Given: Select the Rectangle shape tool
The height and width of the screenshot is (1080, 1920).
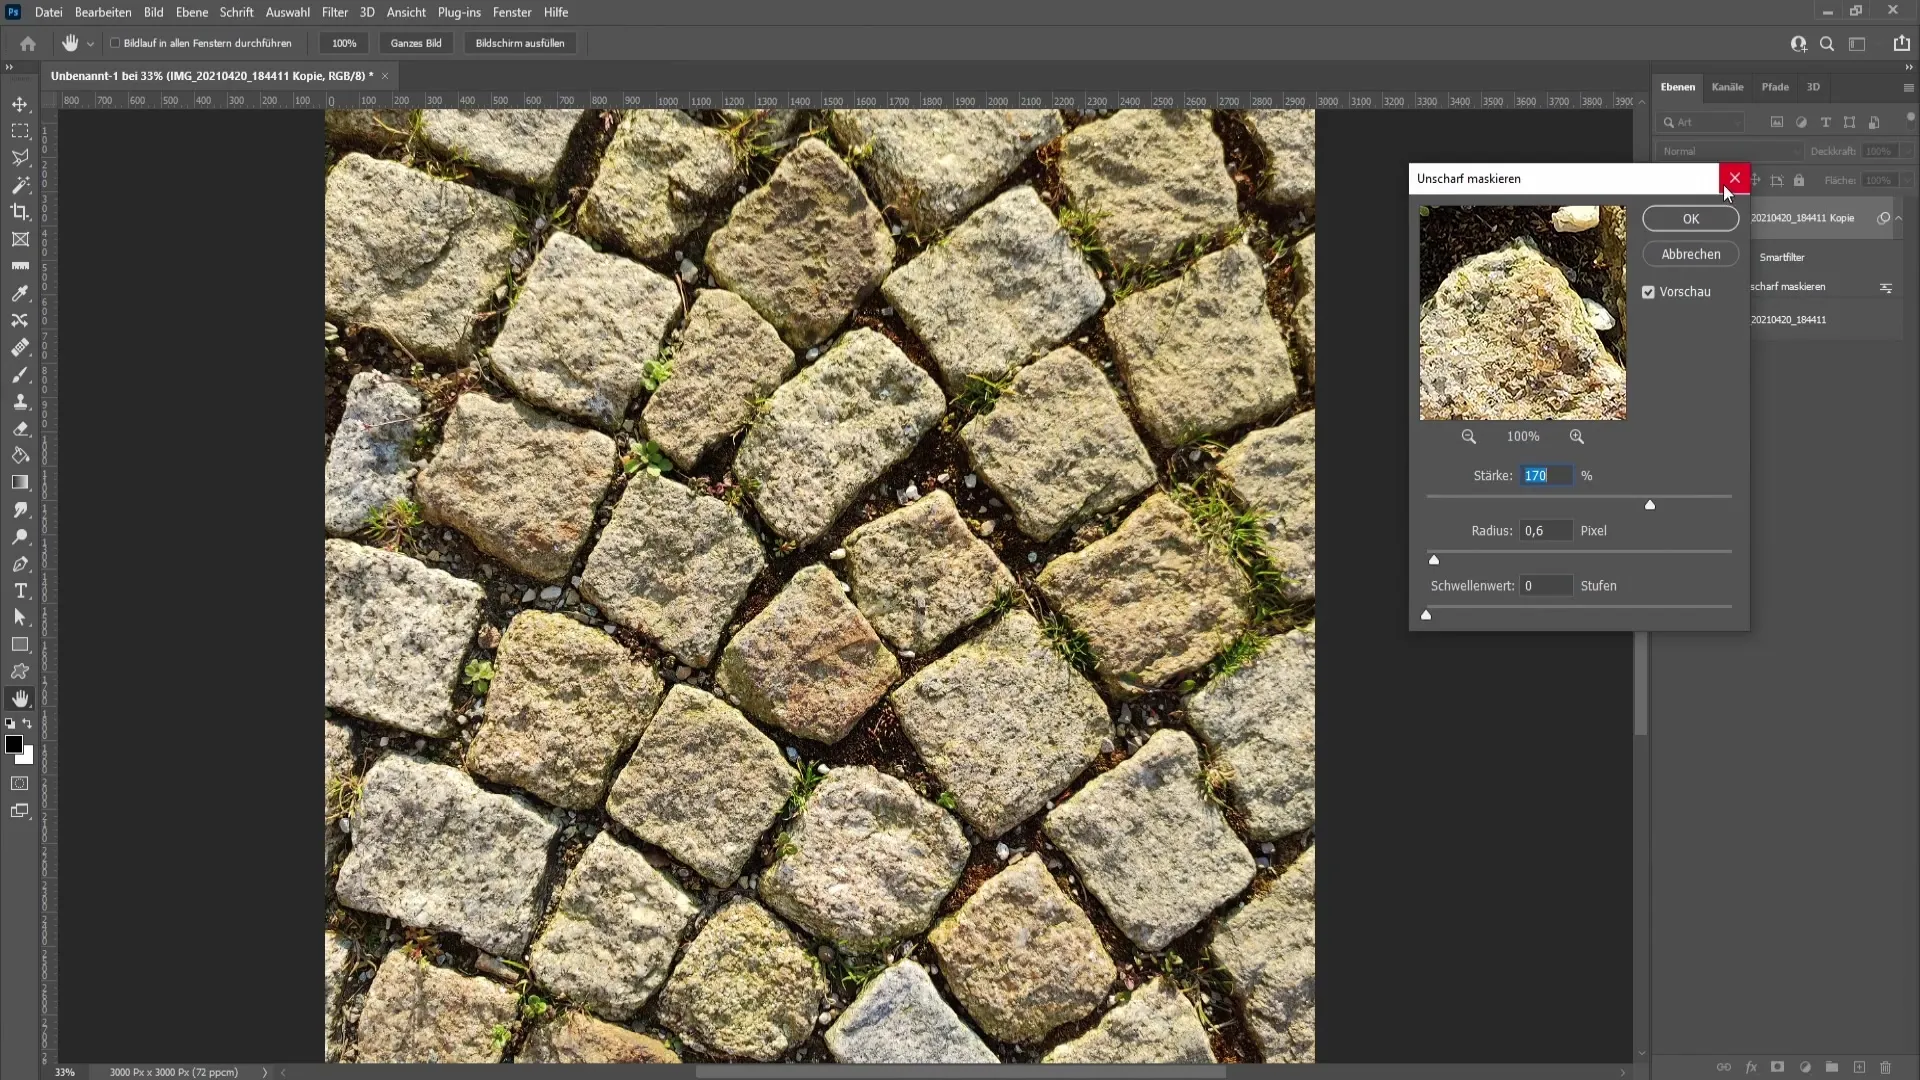Looking at the screenshot, I should pos(20,645).
